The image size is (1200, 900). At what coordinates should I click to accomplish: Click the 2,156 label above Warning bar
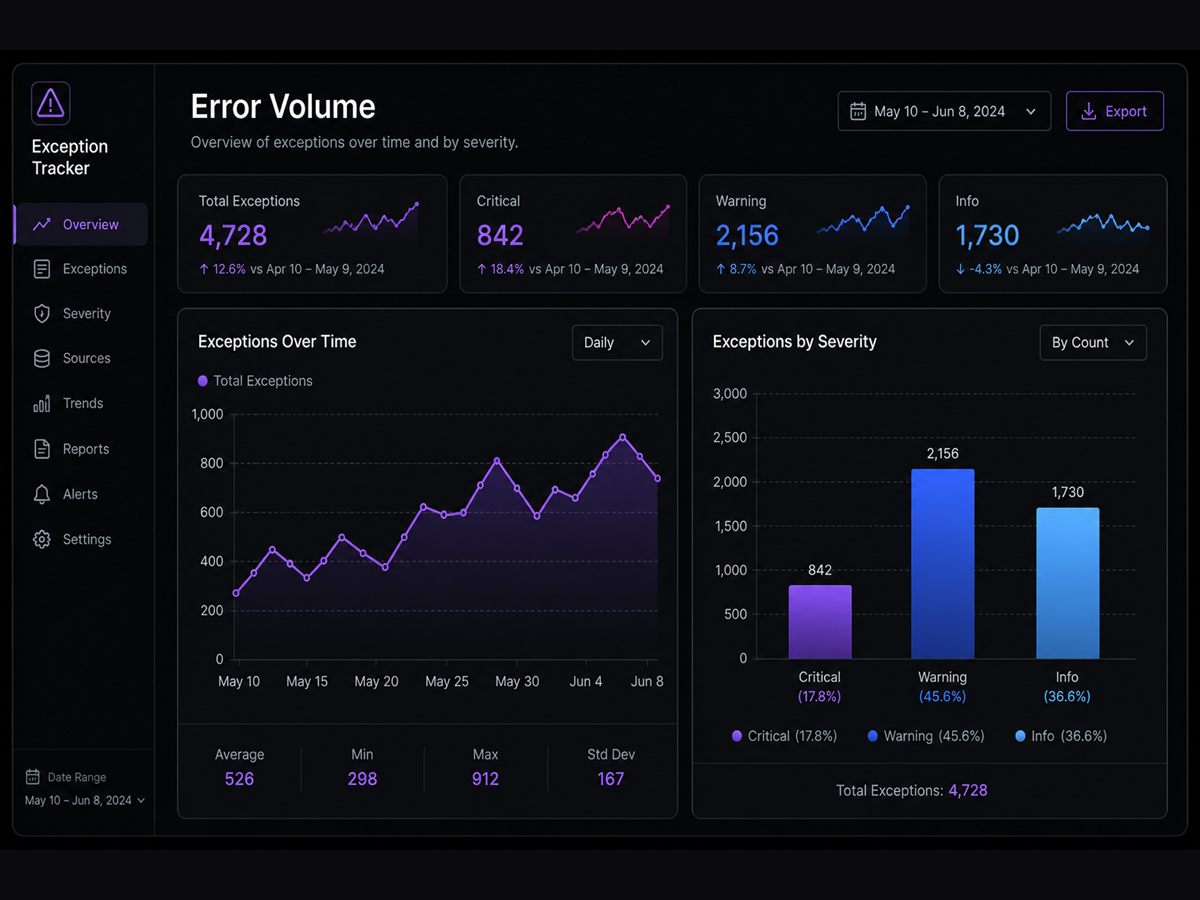tap(943, 453)
